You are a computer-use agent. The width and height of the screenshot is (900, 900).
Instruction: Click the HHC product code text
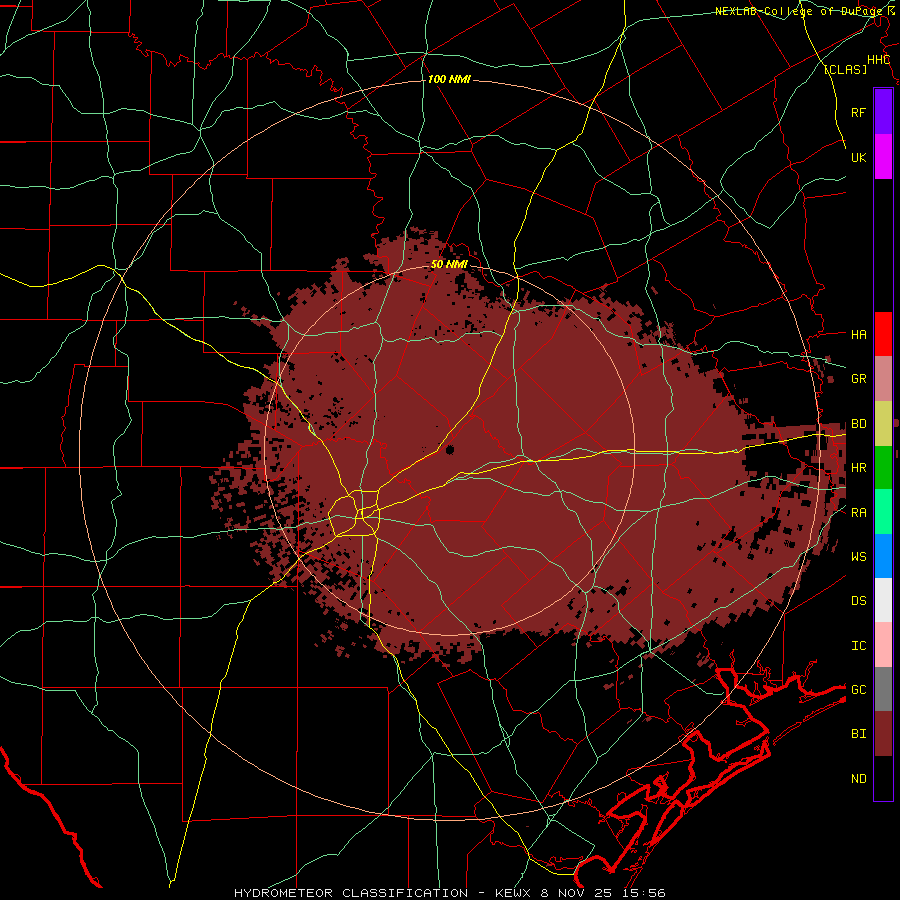[879, 60]
